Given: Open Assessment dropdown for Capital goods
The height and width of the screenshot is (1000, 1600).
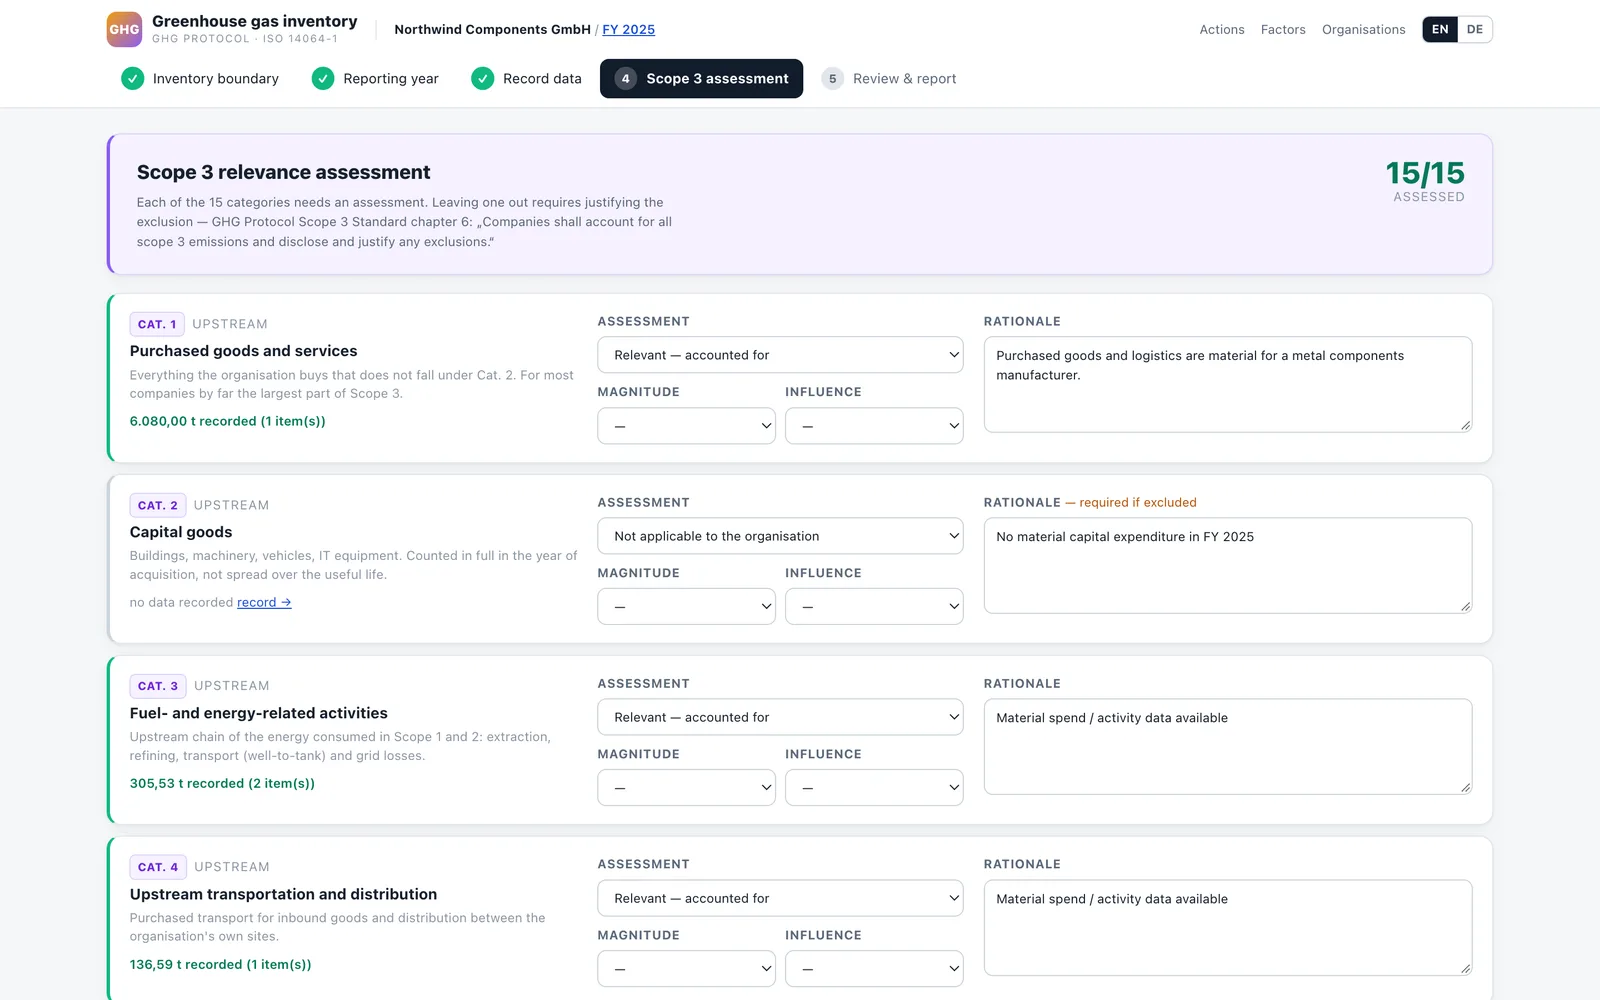Looking at the screenshot, I should pyautogui.click(x=780, y=536).
